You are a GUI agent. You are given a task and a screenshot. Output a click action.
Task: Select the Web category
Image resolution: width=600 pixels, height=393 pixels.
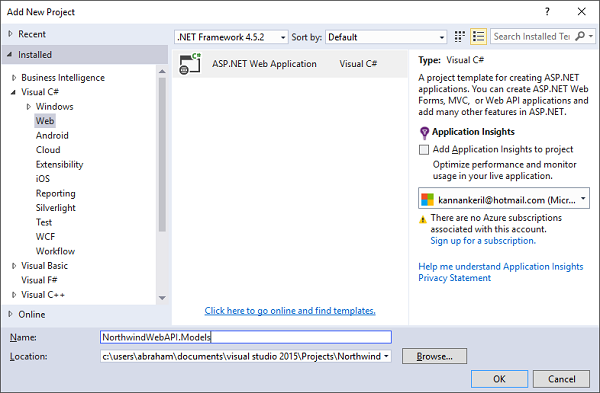click(45, 121)
